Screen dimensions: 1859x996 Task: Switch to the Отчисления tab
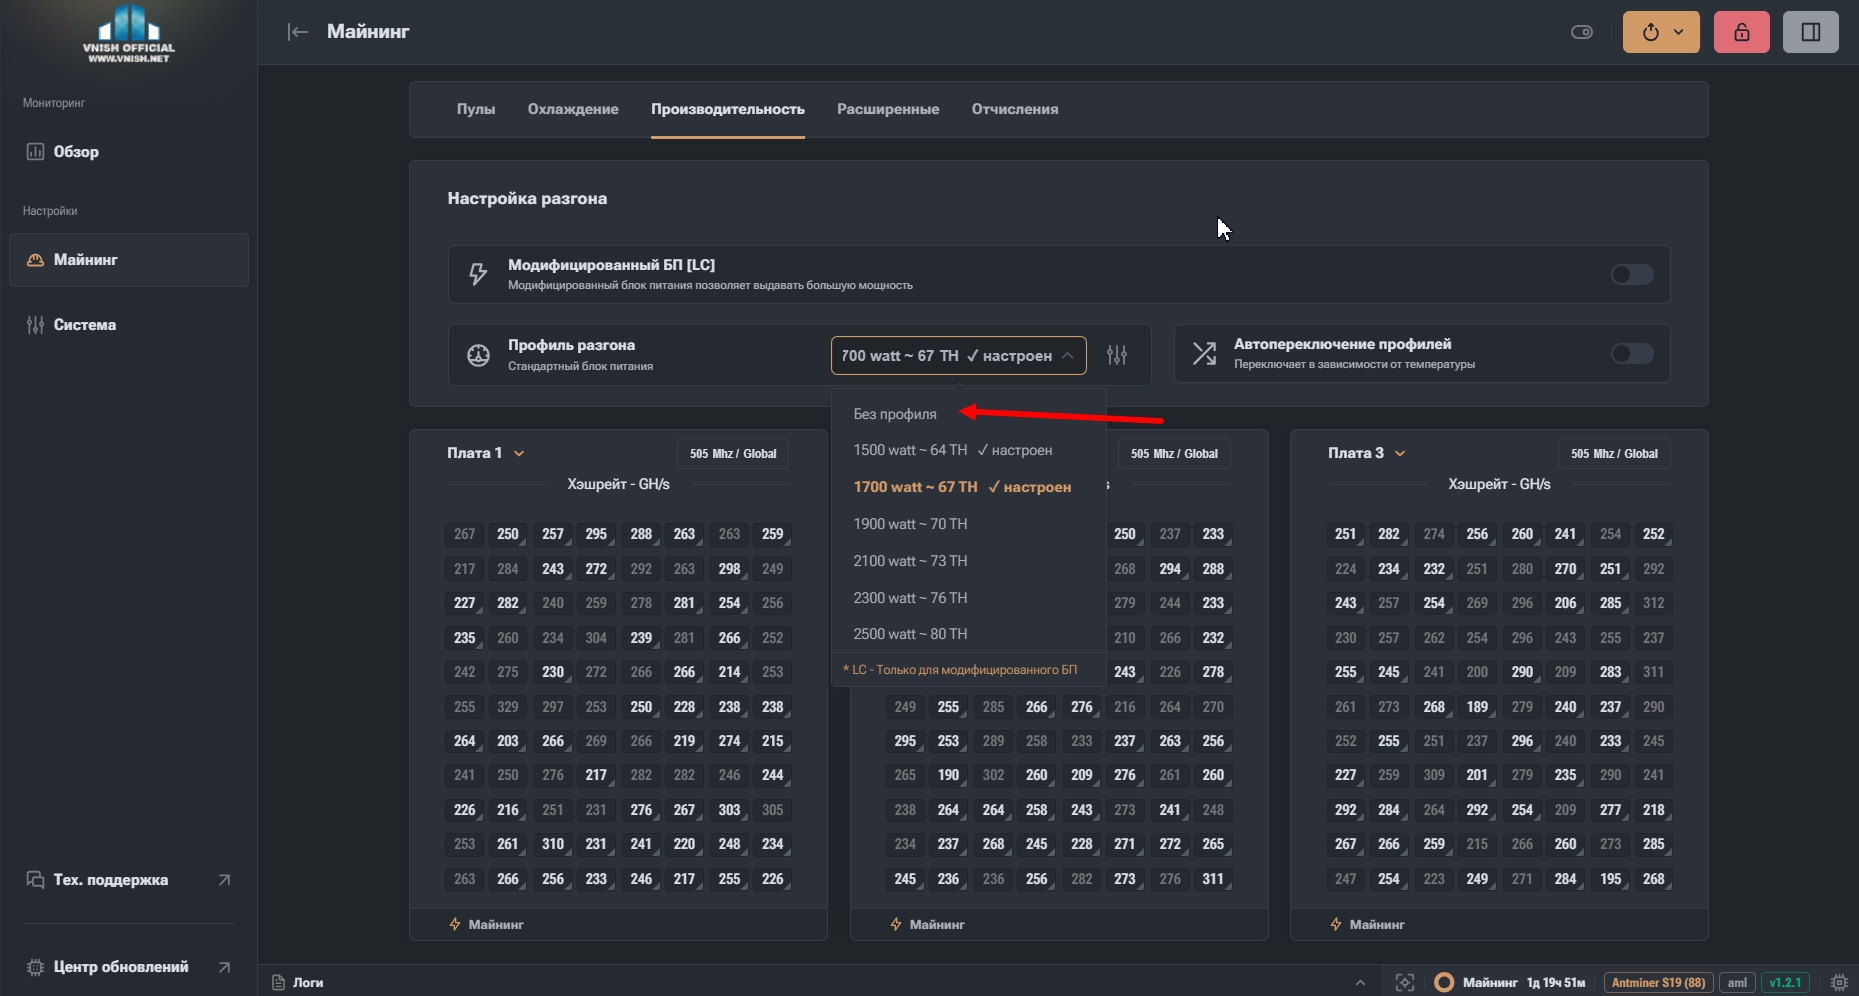(1015, 109)
